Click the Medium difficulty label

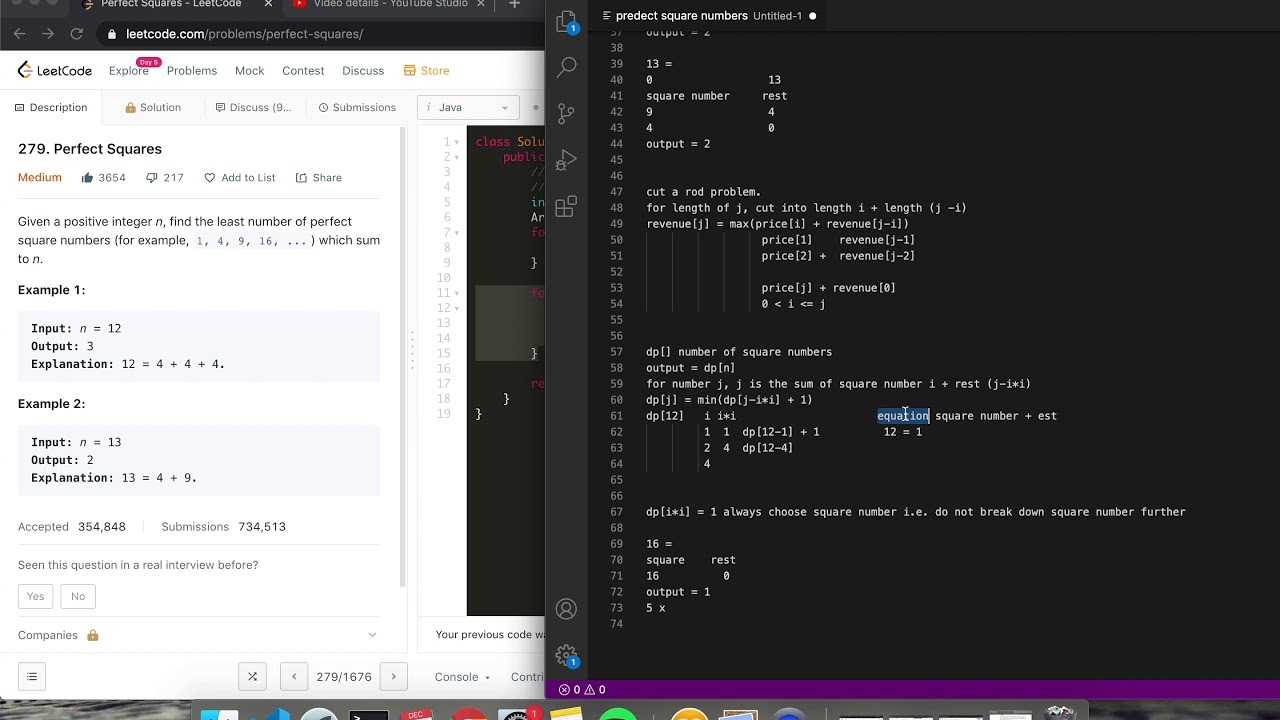[40, 178]
